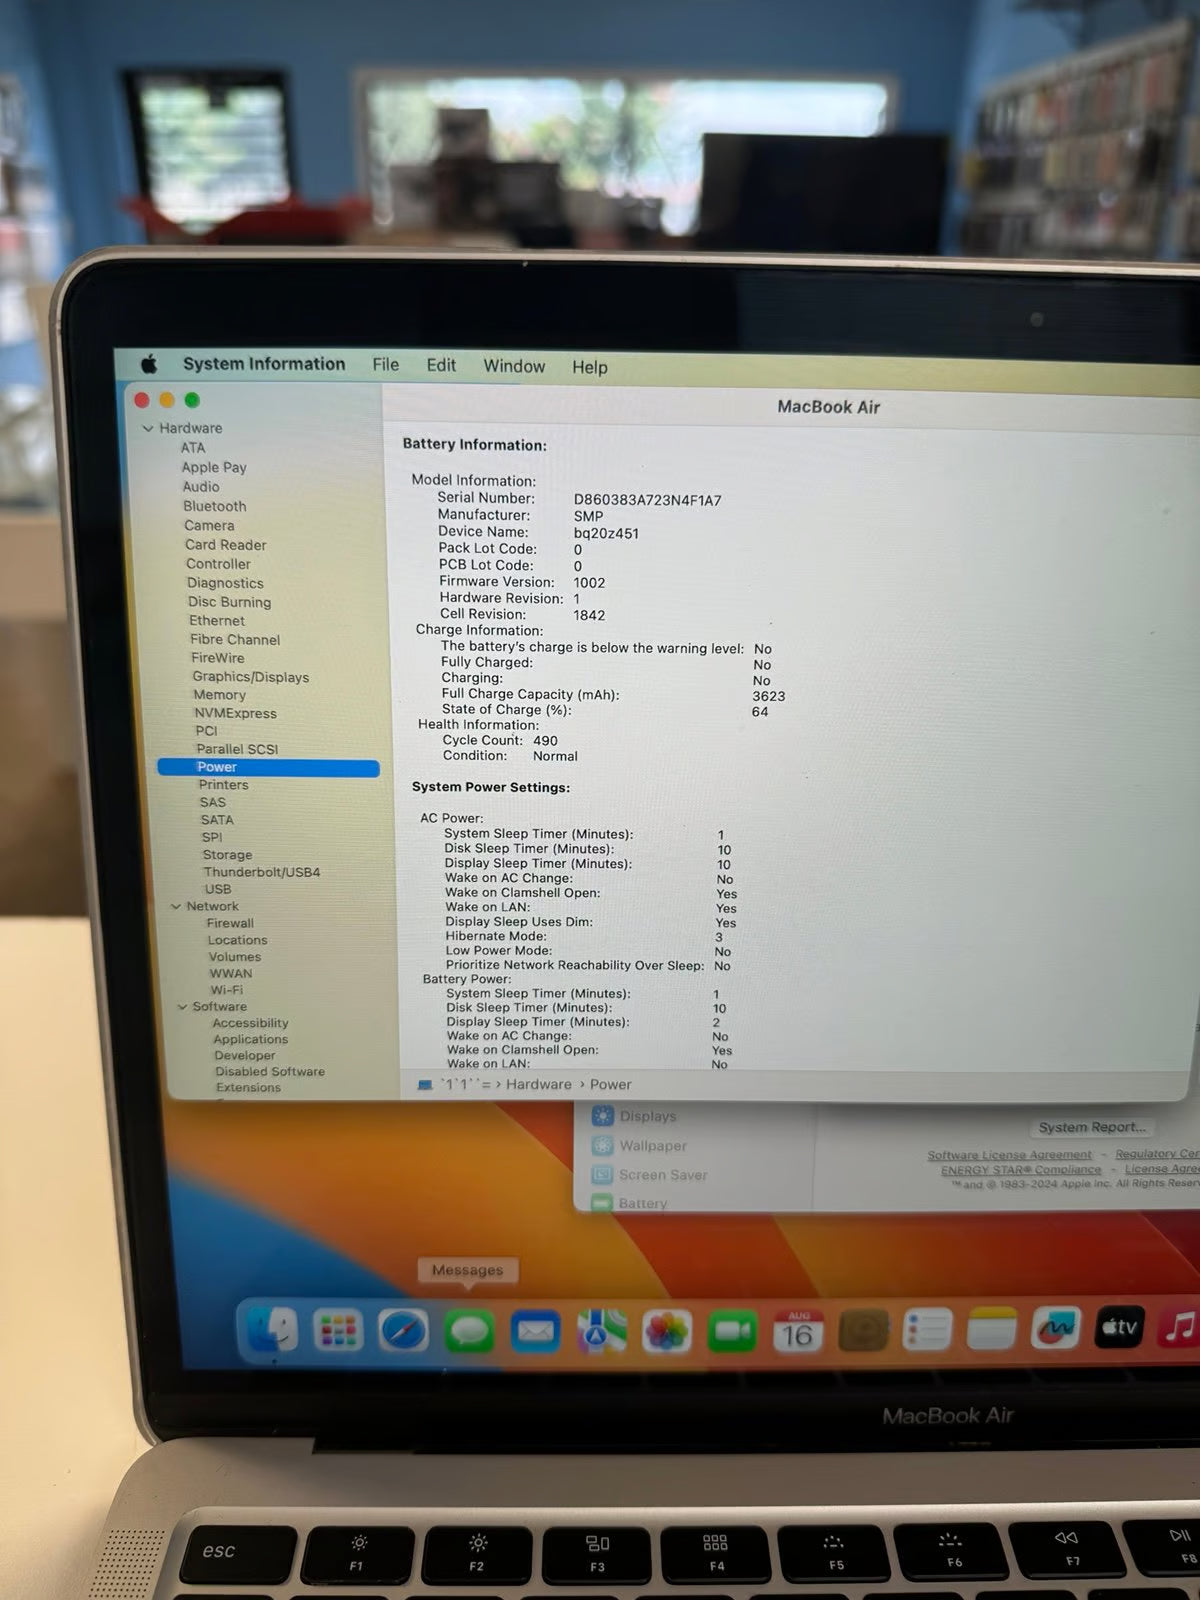Select Storage in the sidebar

point(227,855)
